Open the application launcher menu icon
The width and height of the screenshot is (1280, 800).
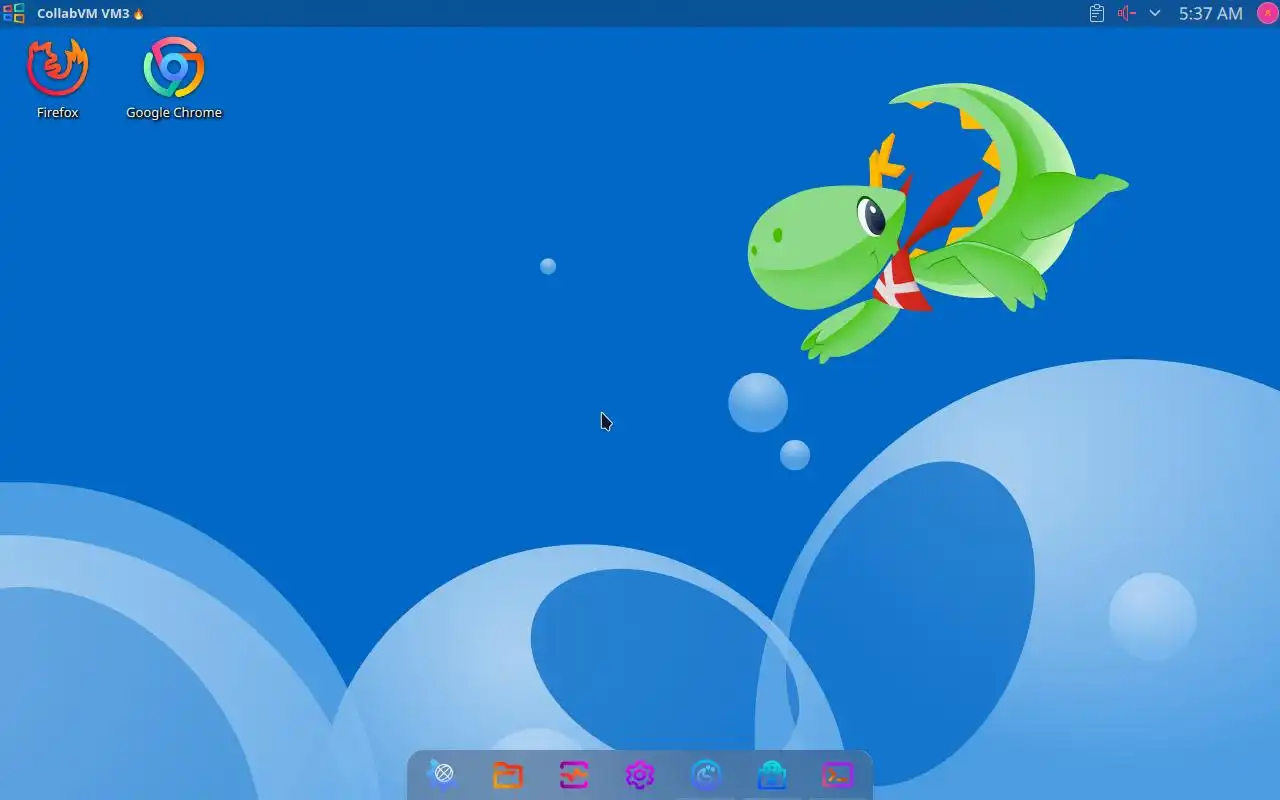(13, 13)
